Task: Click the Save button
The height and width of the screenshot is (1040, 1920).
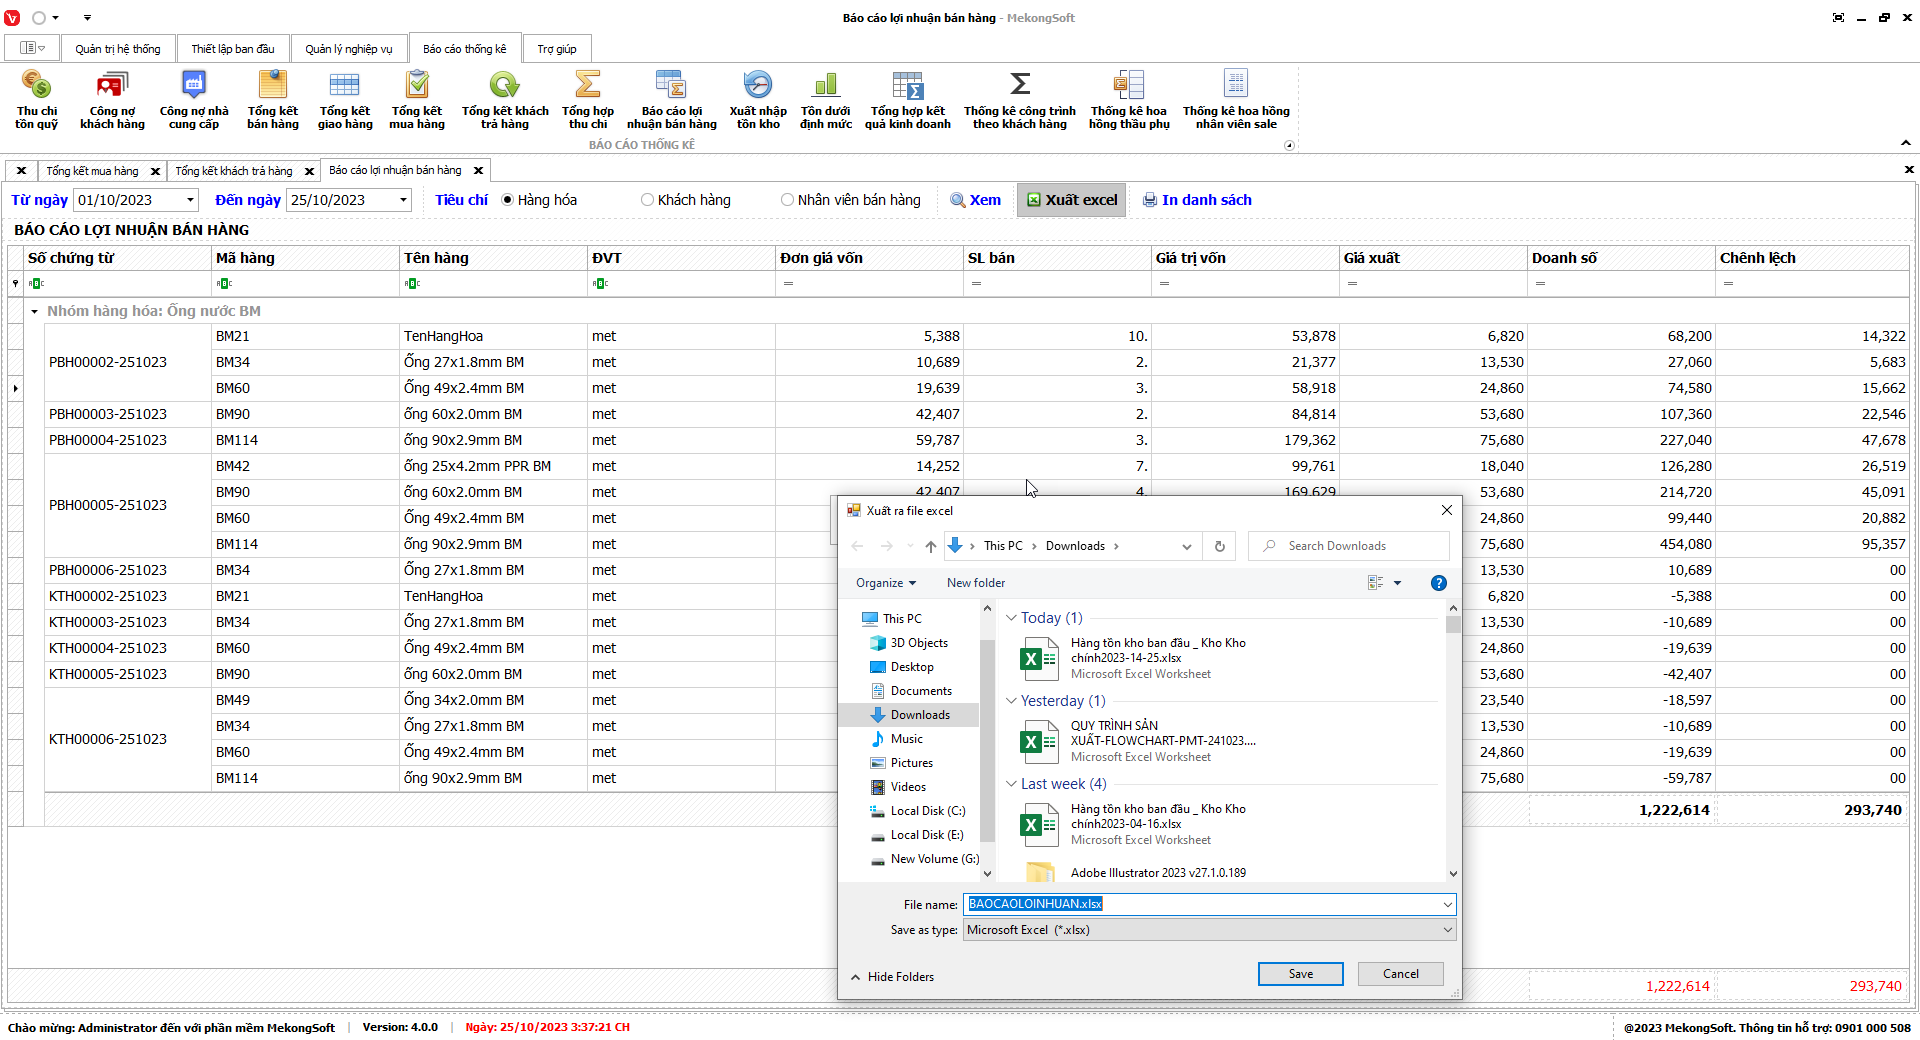Action: pyautogui.click(x=1300, y=974)
